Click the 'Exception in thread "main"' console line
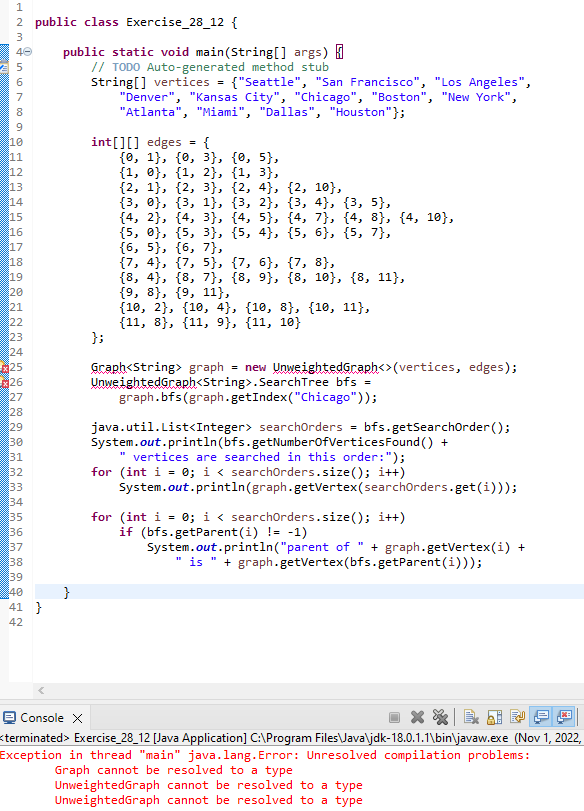The width and height of the screenshot is (584, 811). tap(265, 755)
